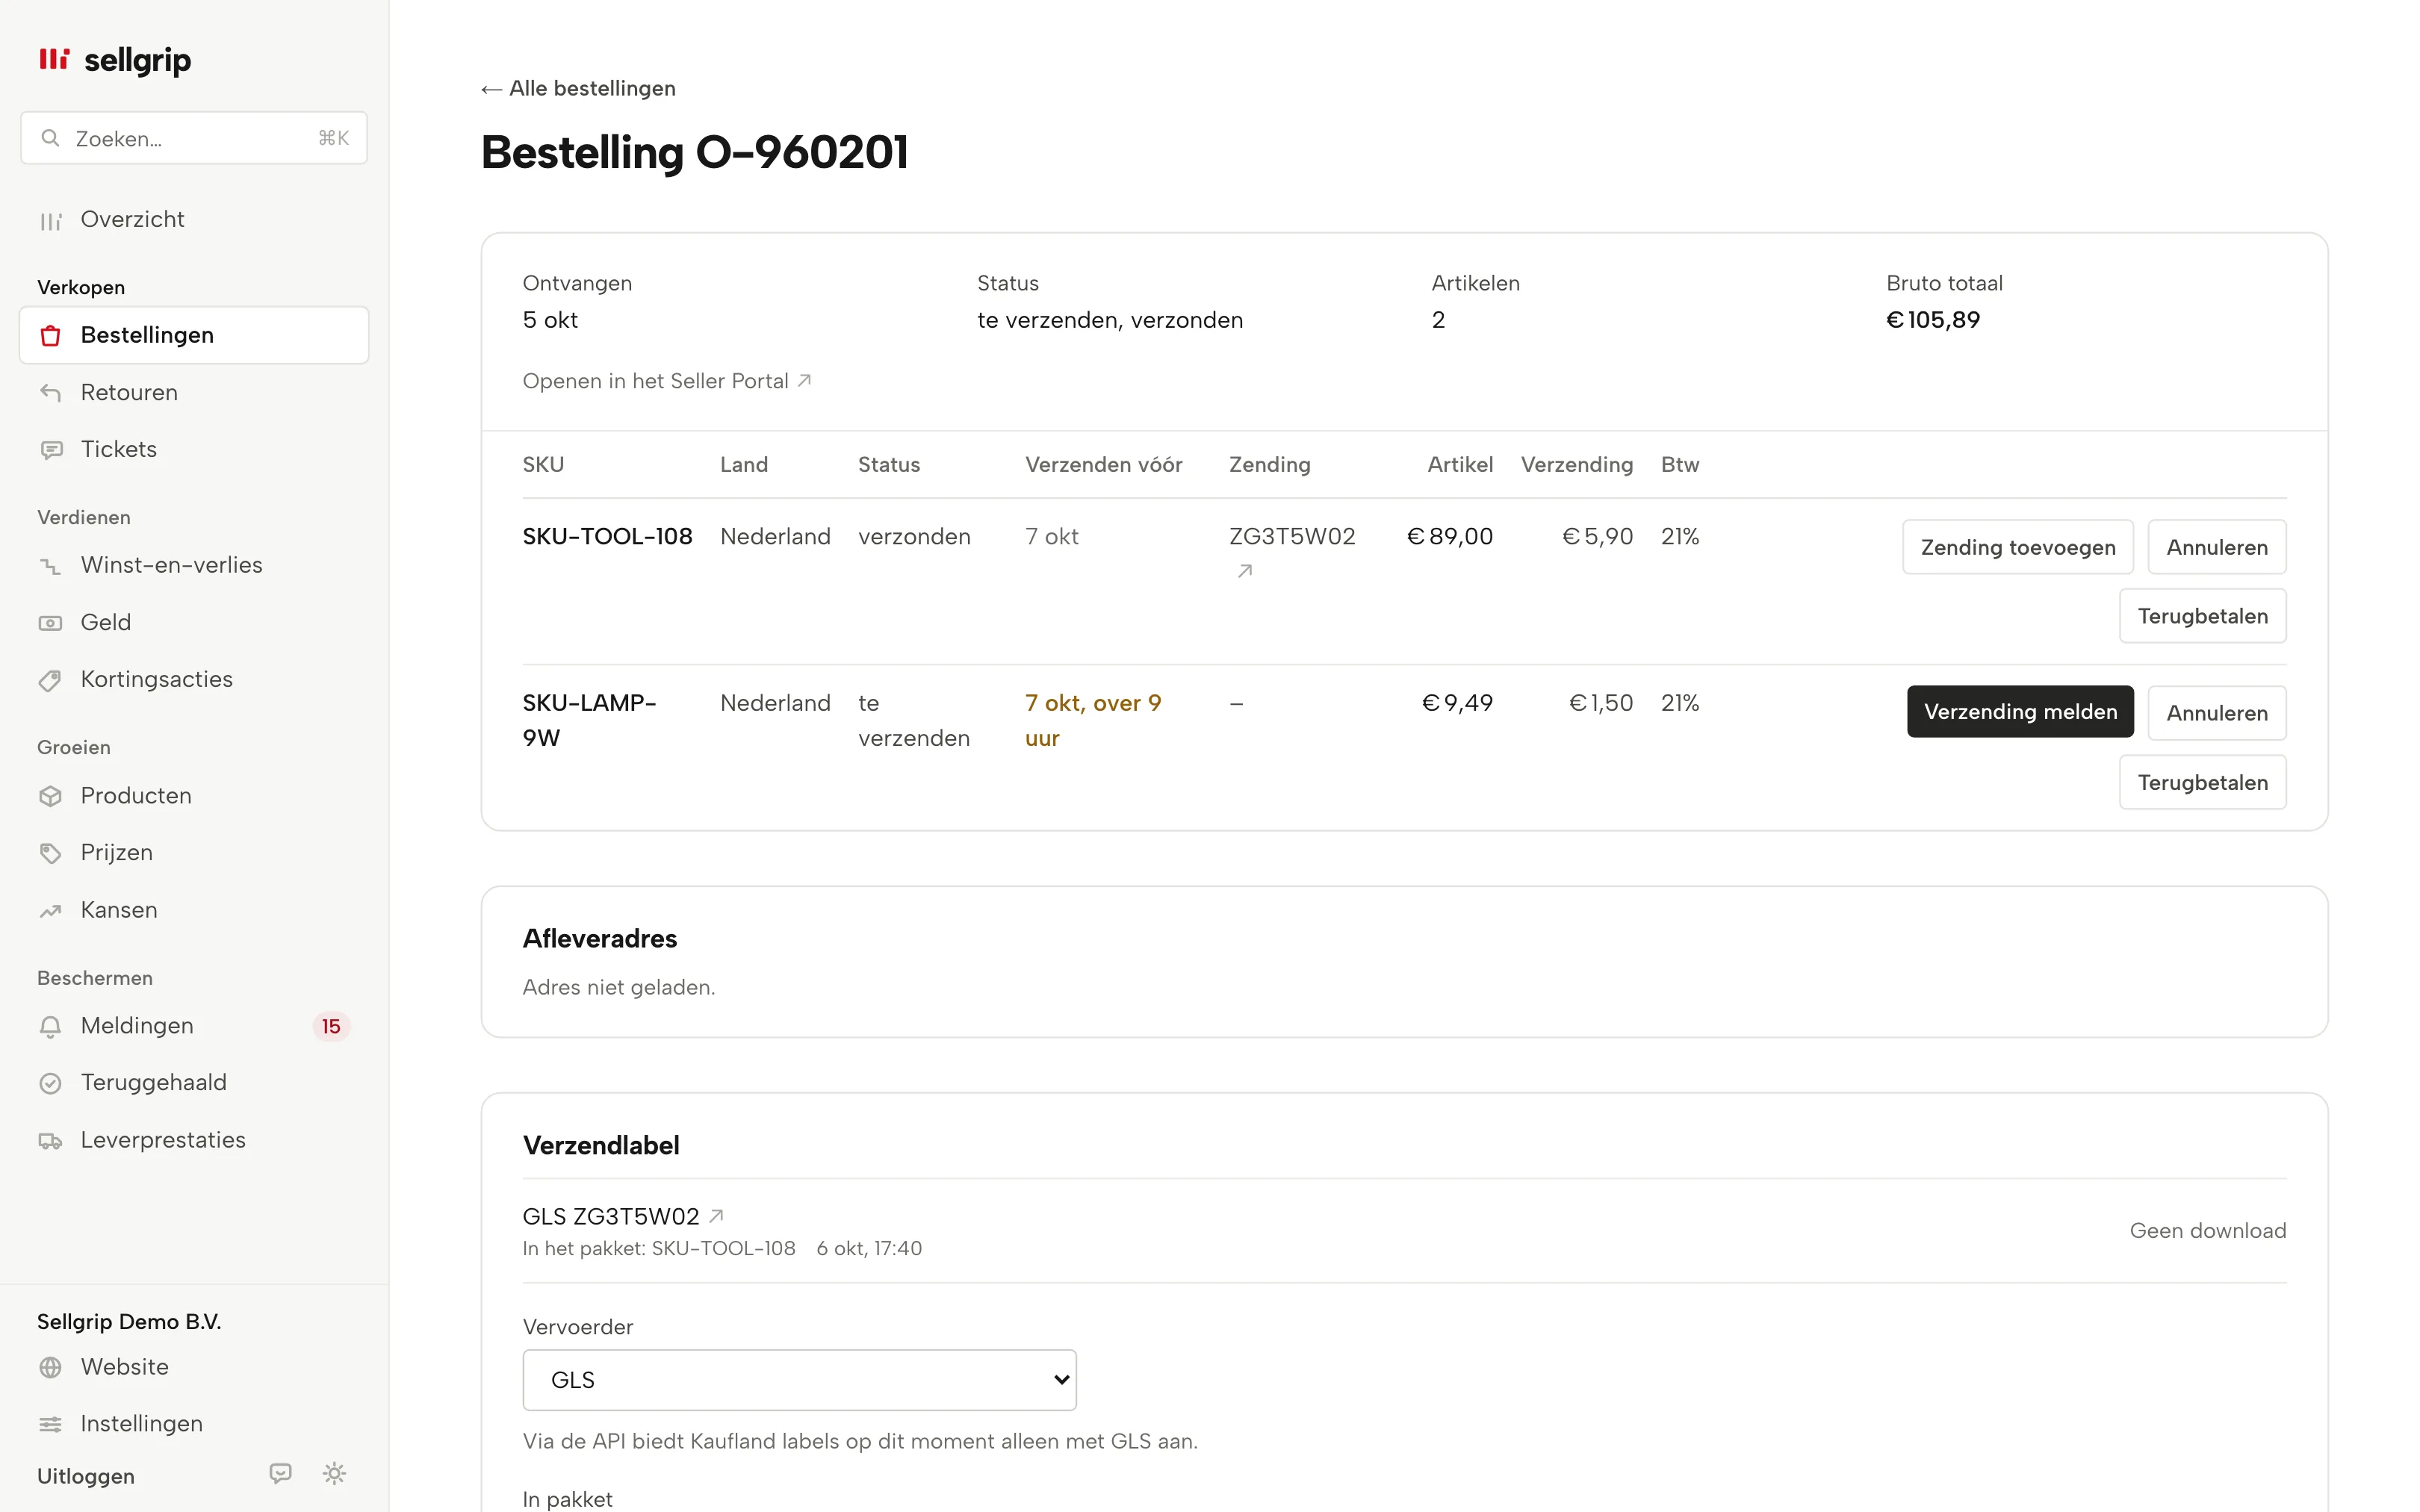Image resolution: width=2420 pixels, height=1512 pixels.
Task: Open the Vervoerder GLS dropdown
Action: [x=799, y=1380]
